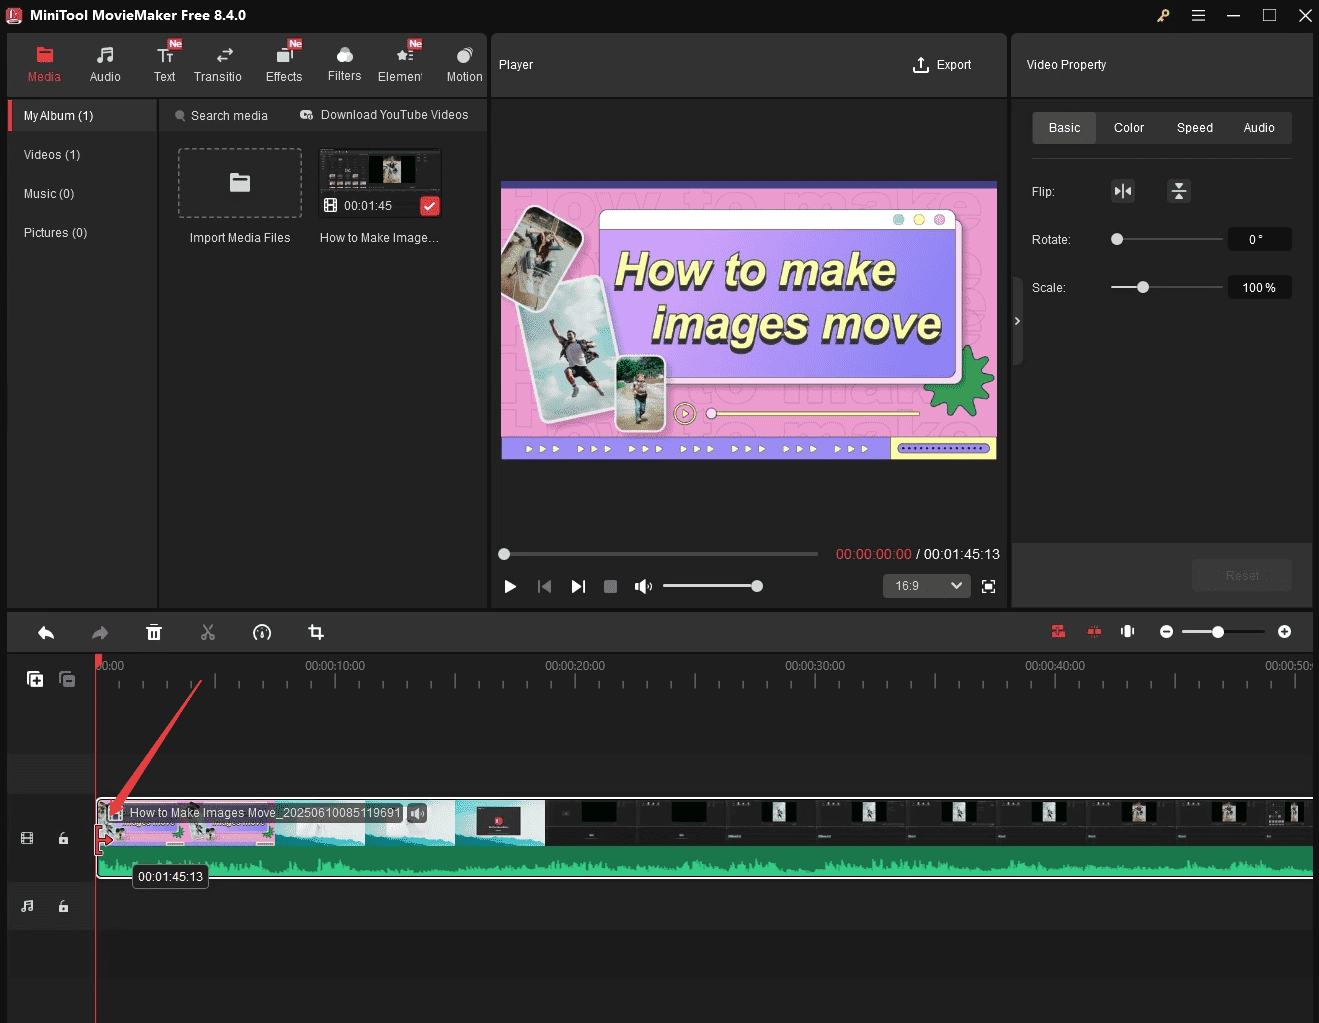Open the Effects panel
The image size is (1319, 1023).
pyautogui.click(x=284, y=63)
